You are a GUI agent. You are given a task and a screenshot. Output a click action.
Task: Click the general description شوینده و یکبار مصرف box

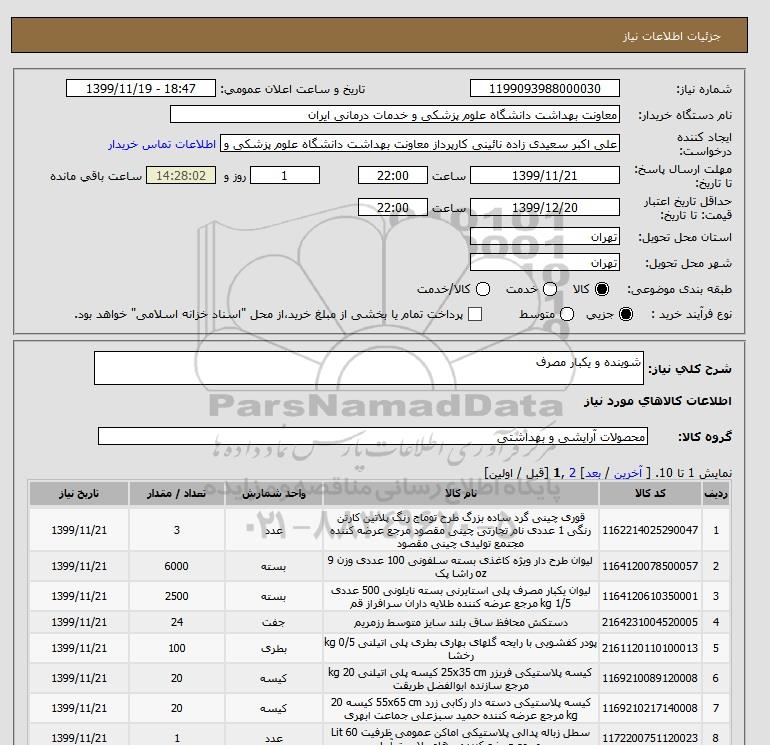369,368
